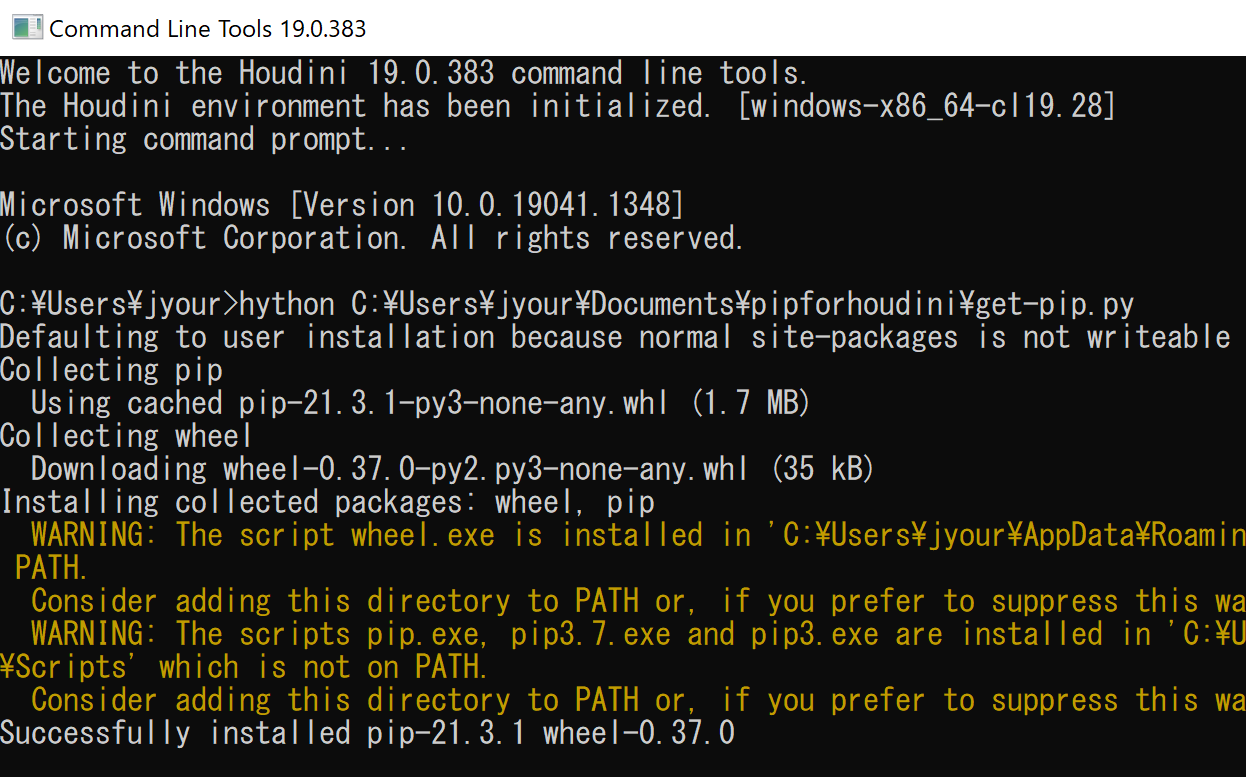Screen dimensions: 1246x777
Task: Click the line 'Welcome to the Houdini 19.0.383 command line tools.'
Action: [x=404, y=73]
